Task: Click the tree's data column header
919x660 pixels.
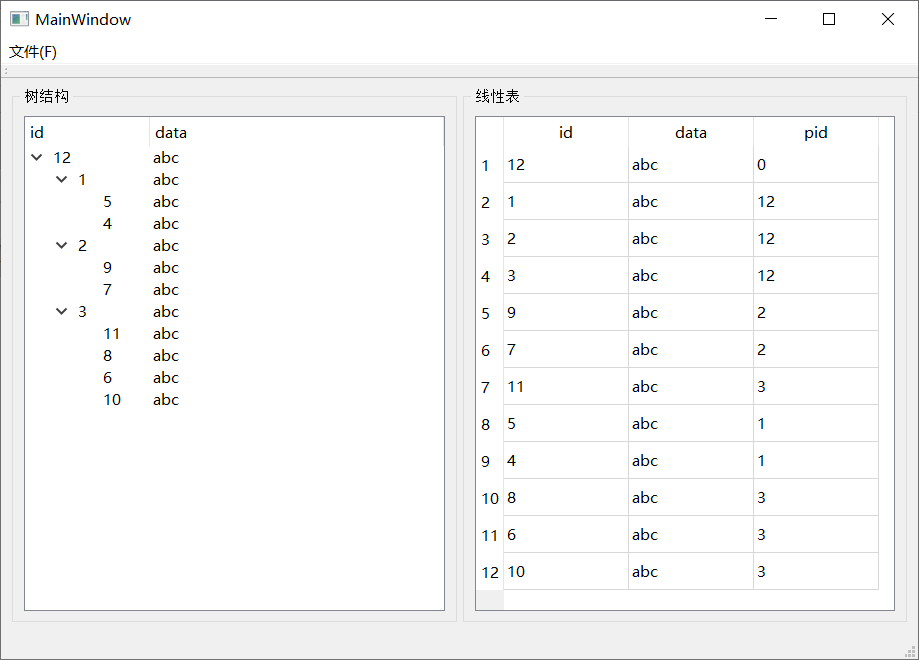Action: [297, 132]
